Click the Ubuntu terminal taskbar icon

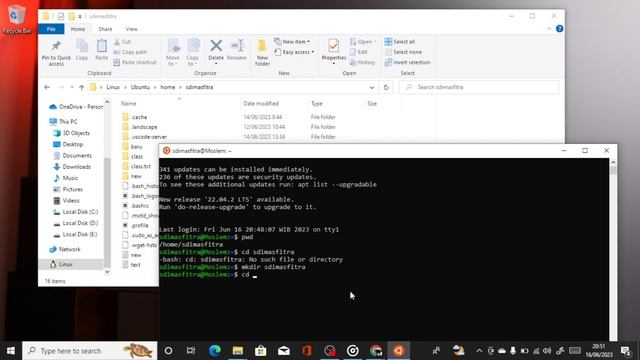[398, 350]
